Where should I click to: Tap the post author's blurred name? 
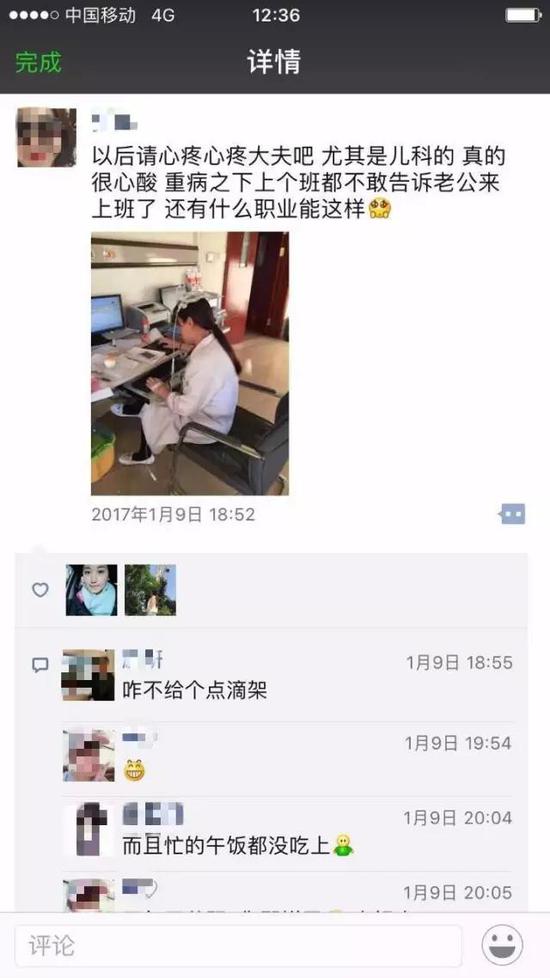point(115,119)
